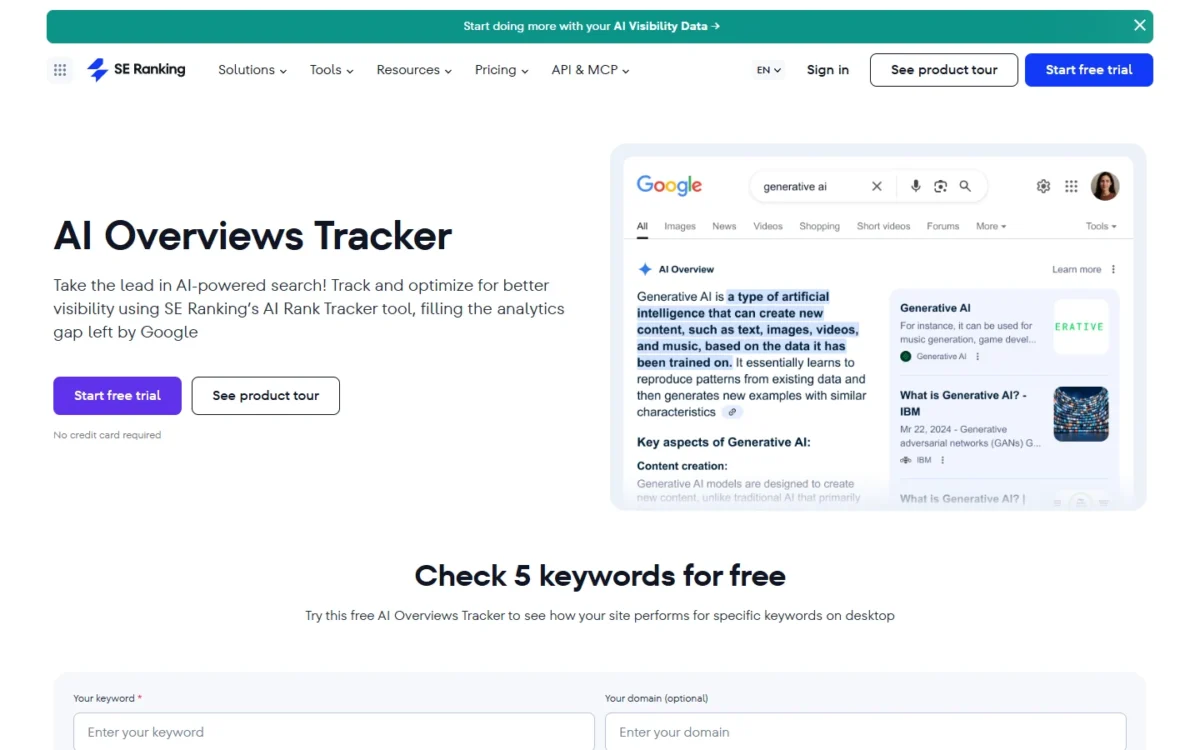Open options dots beside IBM source
Screen dimensions: 1200x750
pyautogui.click(x=942, y=460)
